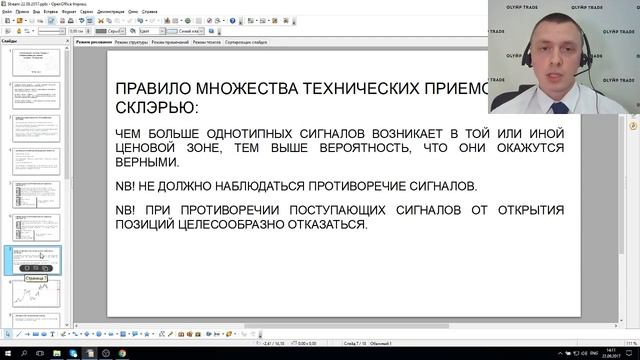Pick the Line drawing tool
Image resolution: width=640 pixels, height=360 pixels.
18,334
